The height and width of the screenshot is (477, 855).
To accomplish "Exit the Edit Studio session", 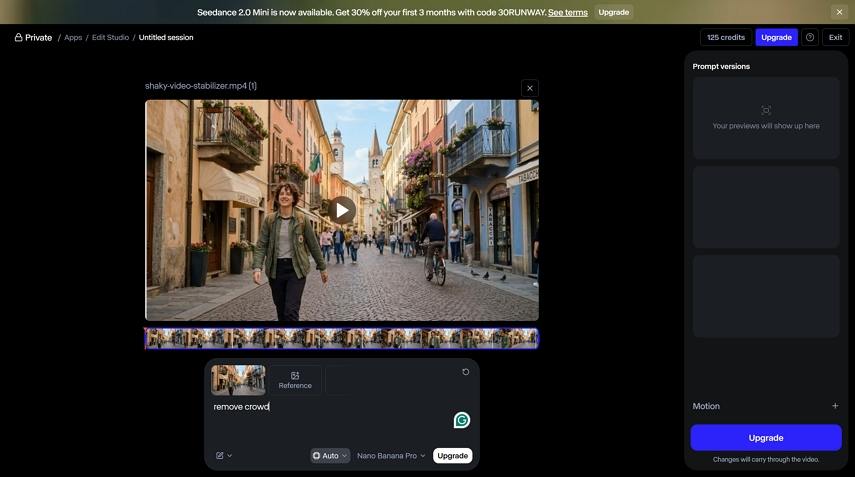I will (835, 37).
